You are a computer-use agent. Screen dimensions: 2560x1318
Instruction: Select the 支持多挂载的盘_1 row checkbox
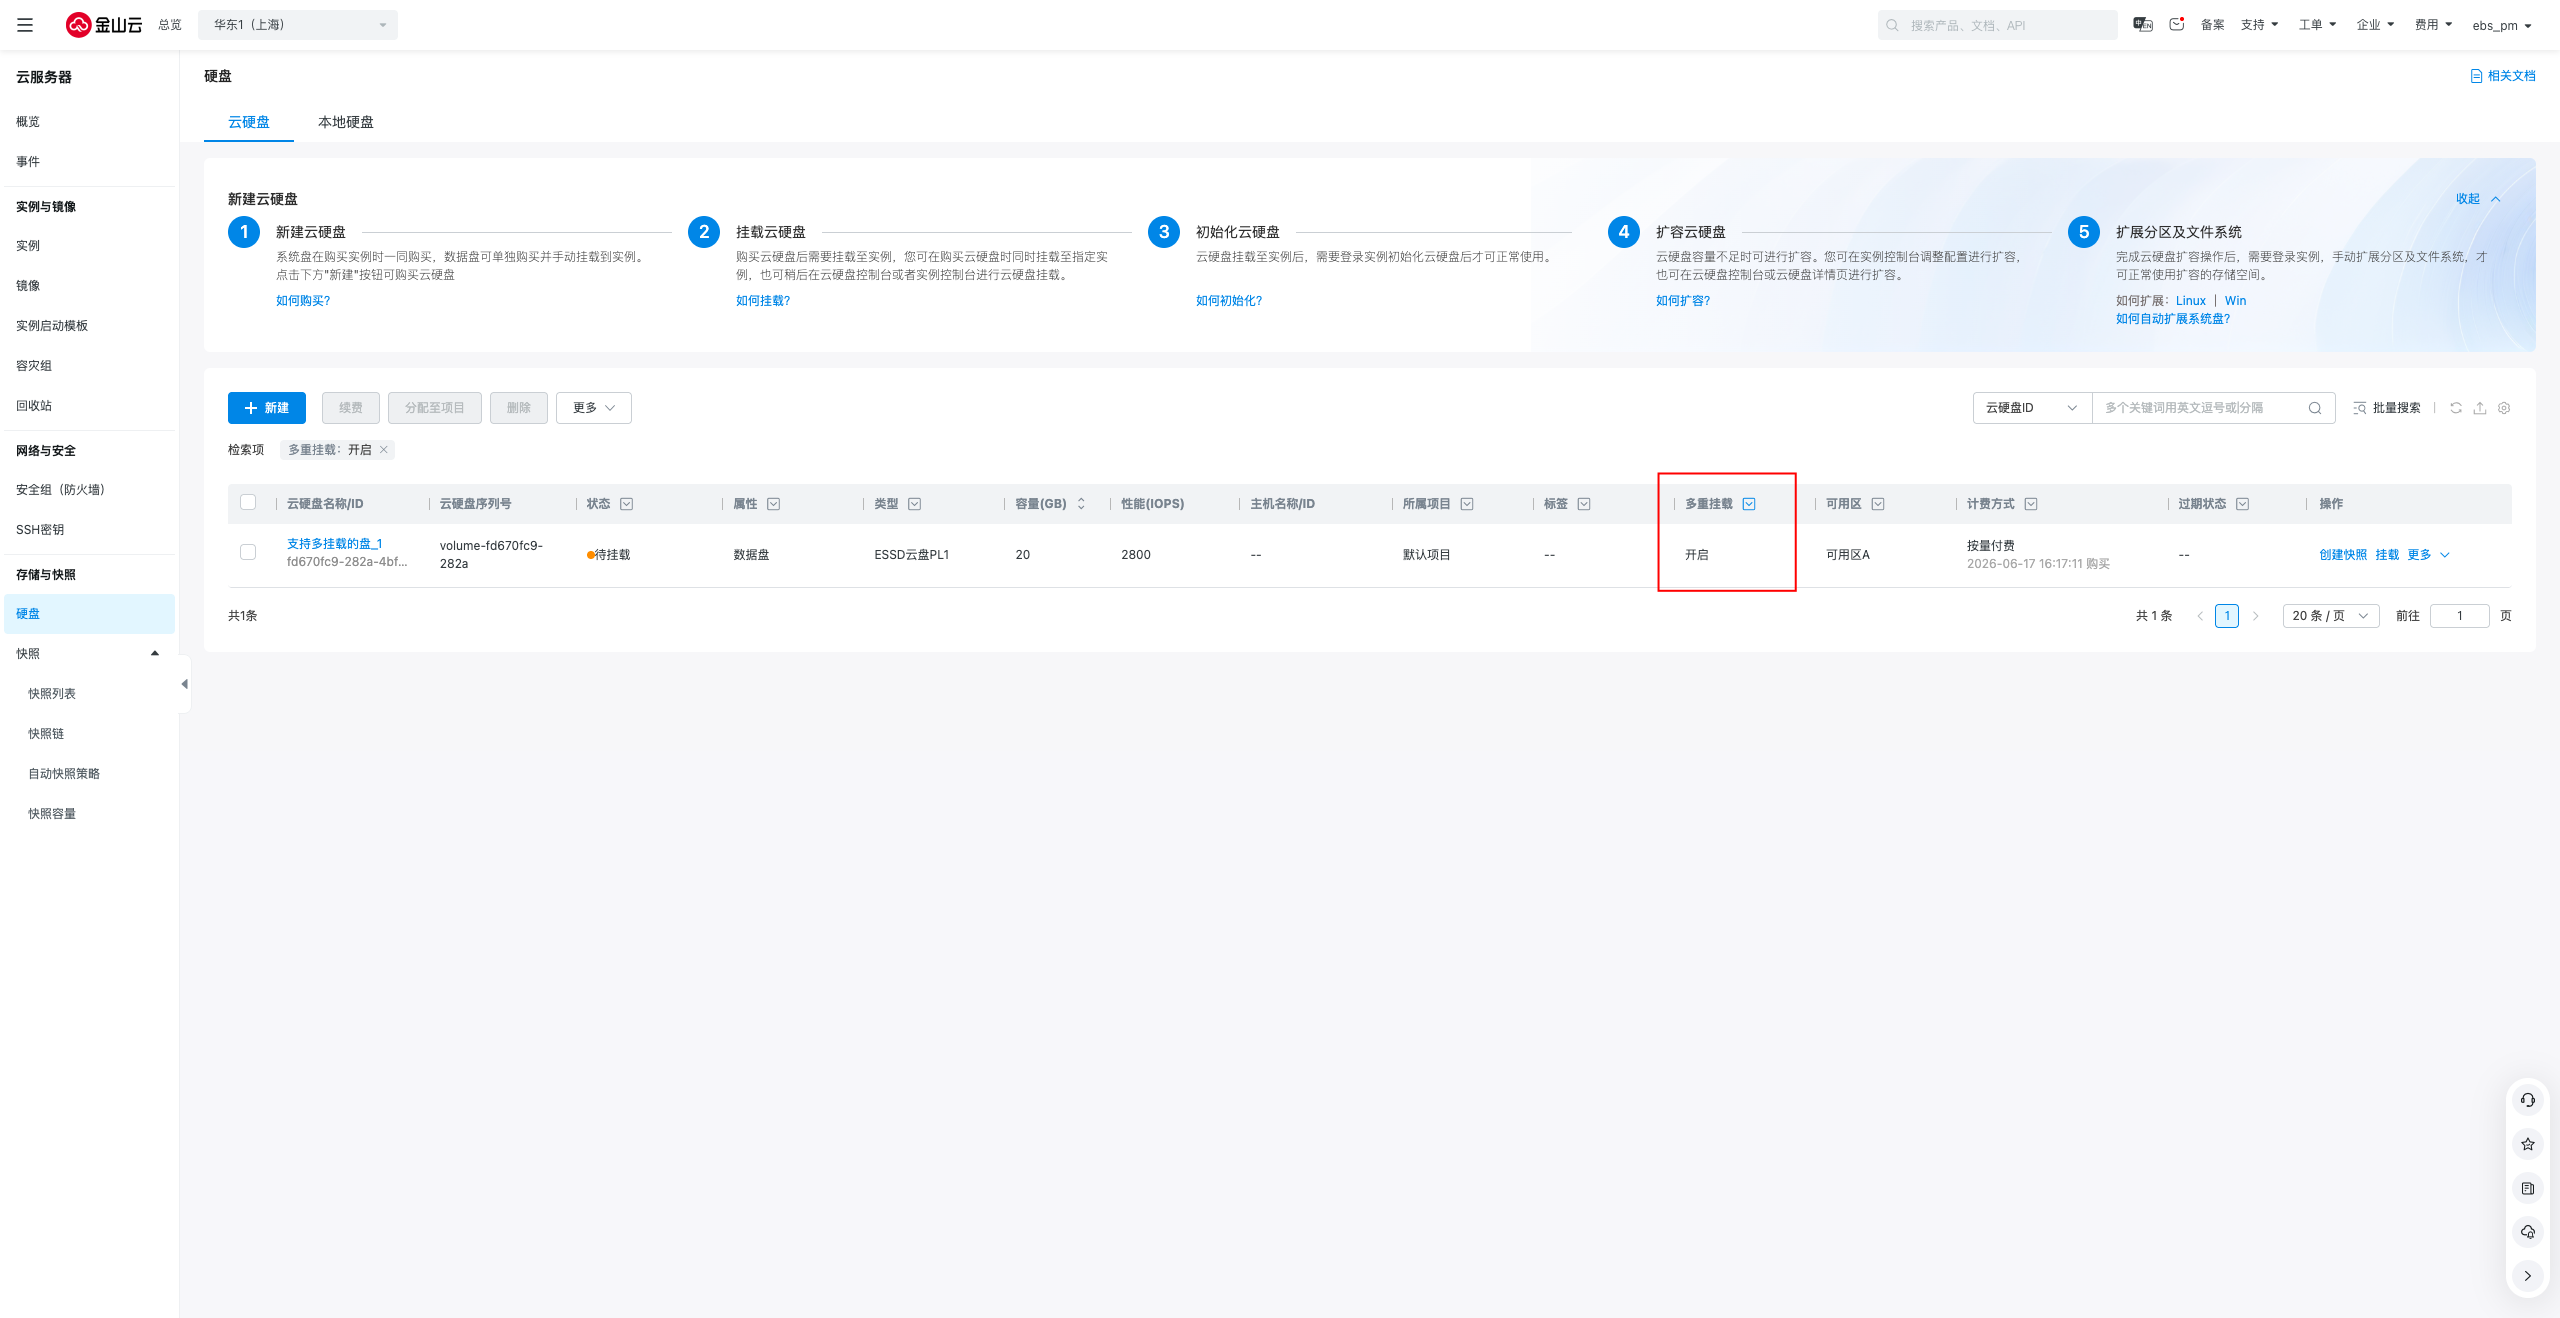pos(248,552)
